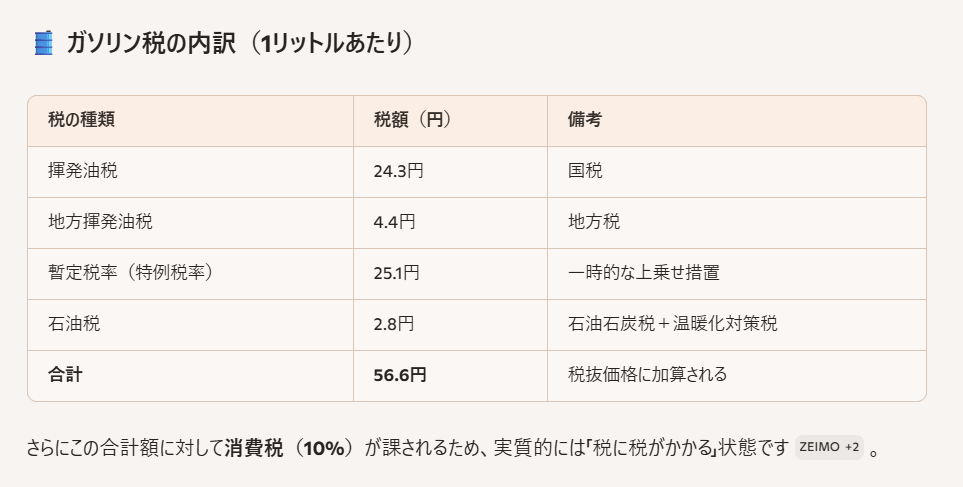Open the ZEIMO +2 source citation
Screen dimensions: 963x487
click(x=828, y=448)
